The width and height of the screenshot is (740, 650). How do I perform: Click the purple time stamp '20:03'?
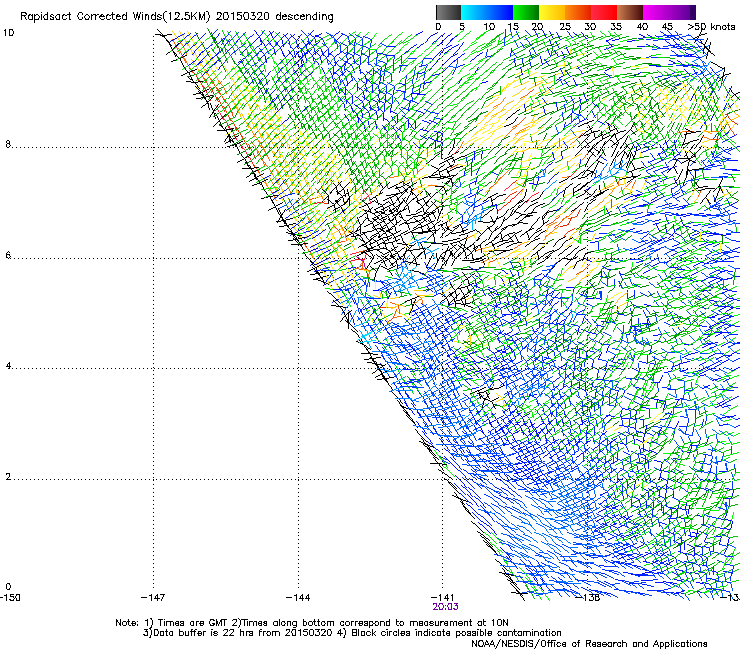445,607
